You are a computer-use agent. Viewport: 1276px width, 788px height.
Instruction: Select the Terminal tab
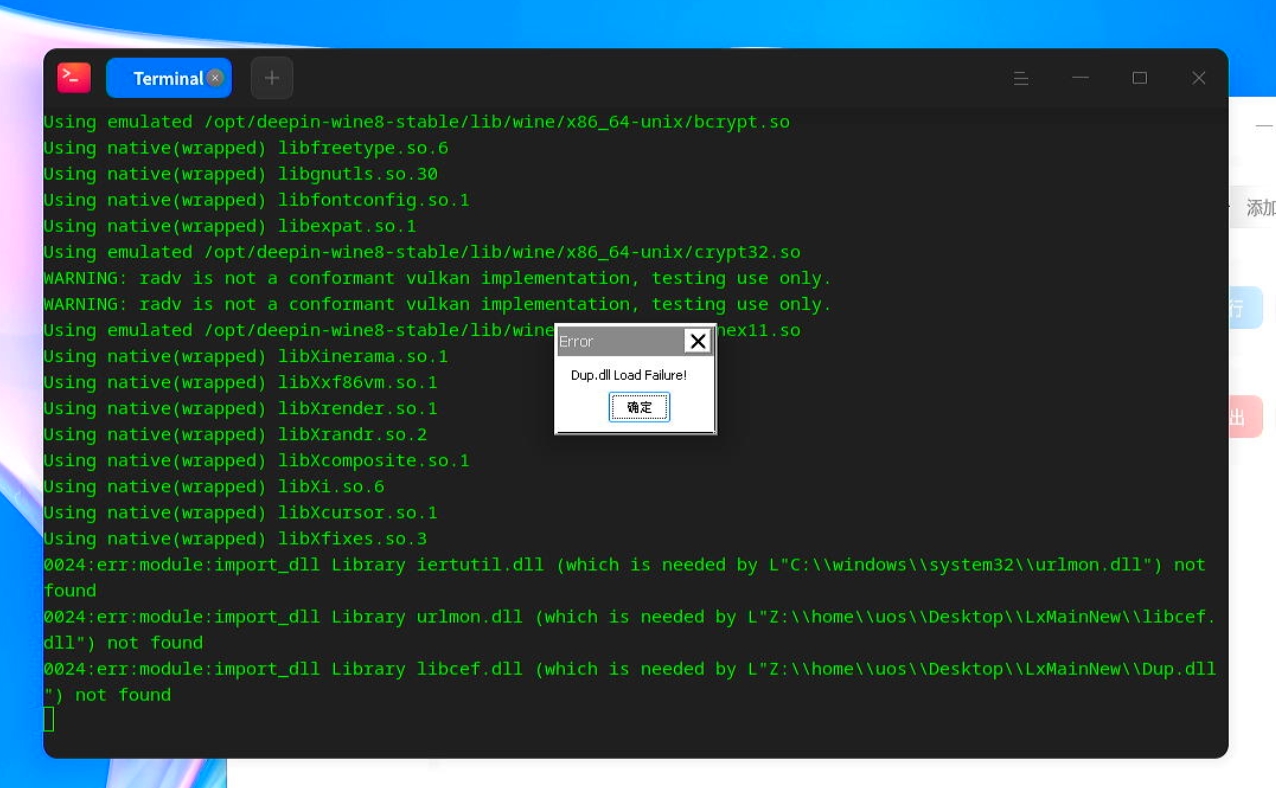(169, 78)
